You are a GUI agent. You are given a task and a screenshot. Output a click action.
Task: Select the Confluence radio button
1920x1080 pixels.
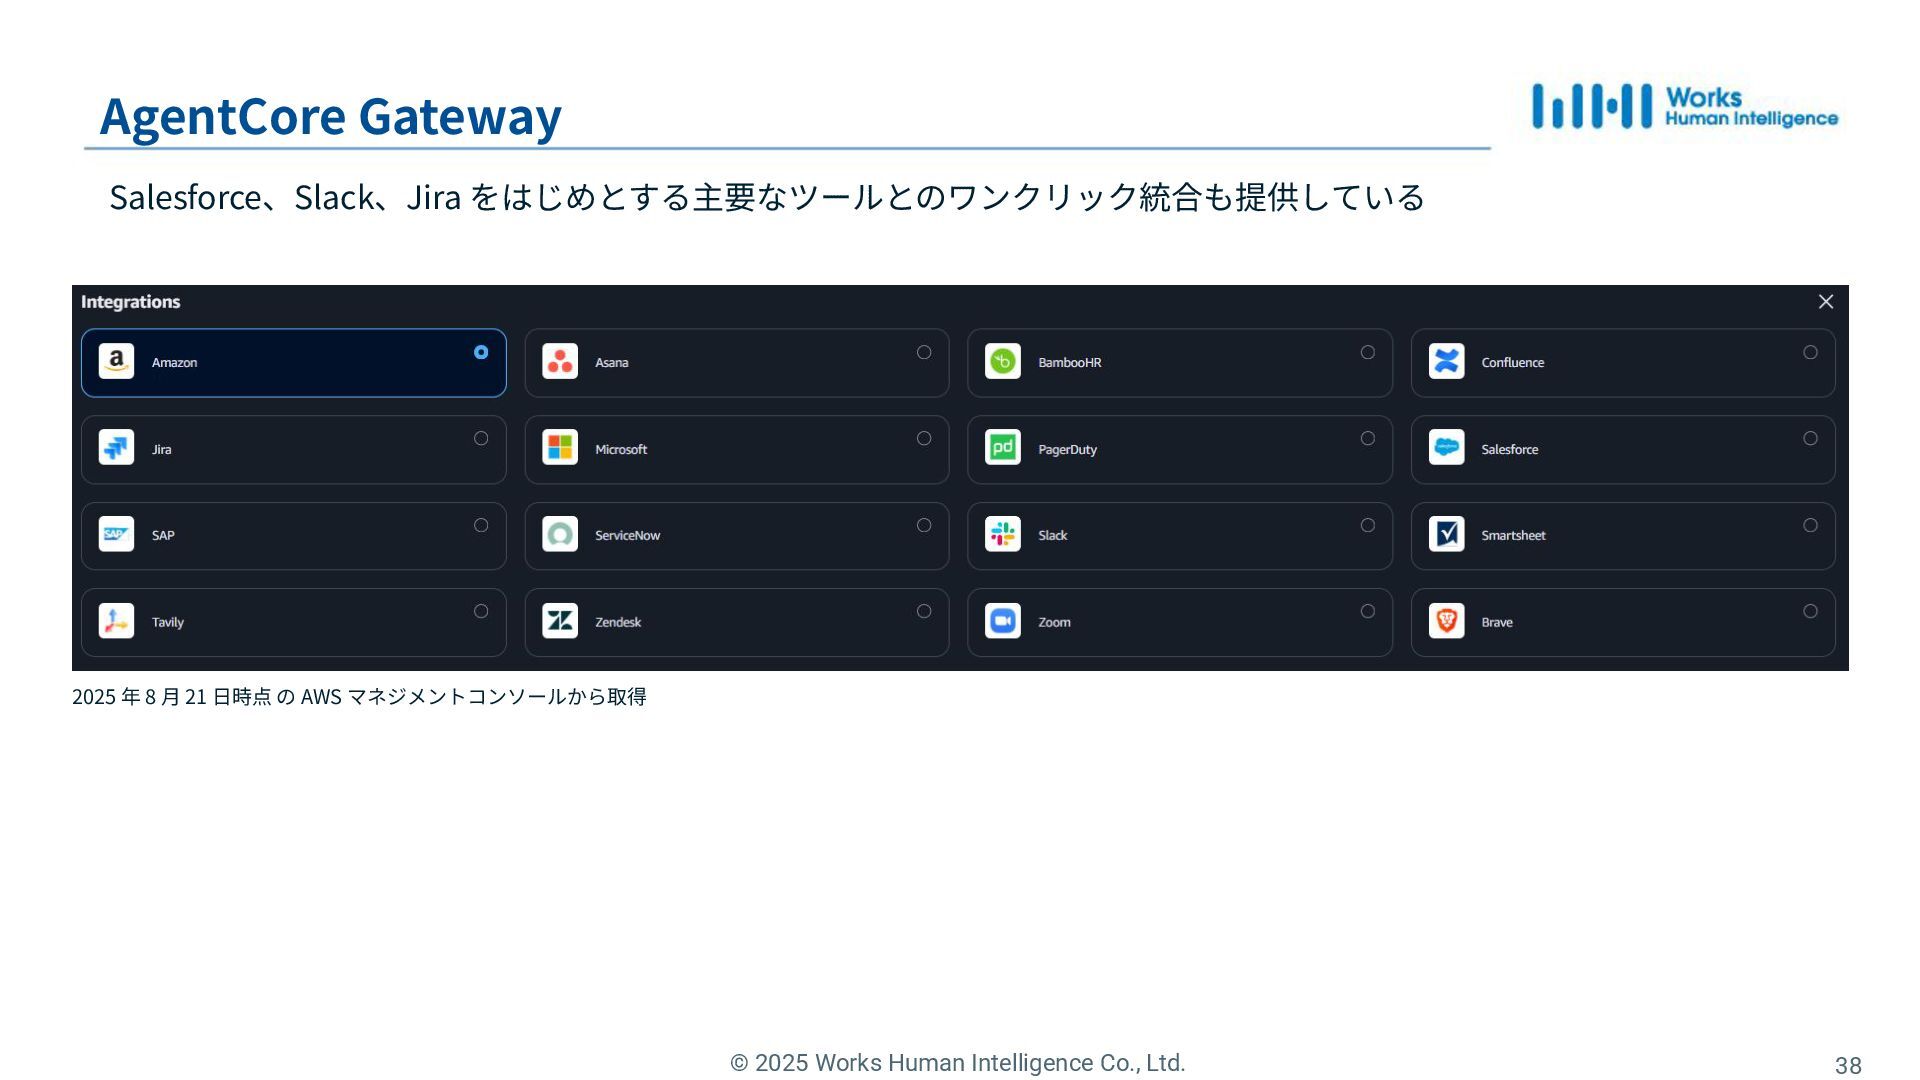[x=1810, y=352]
